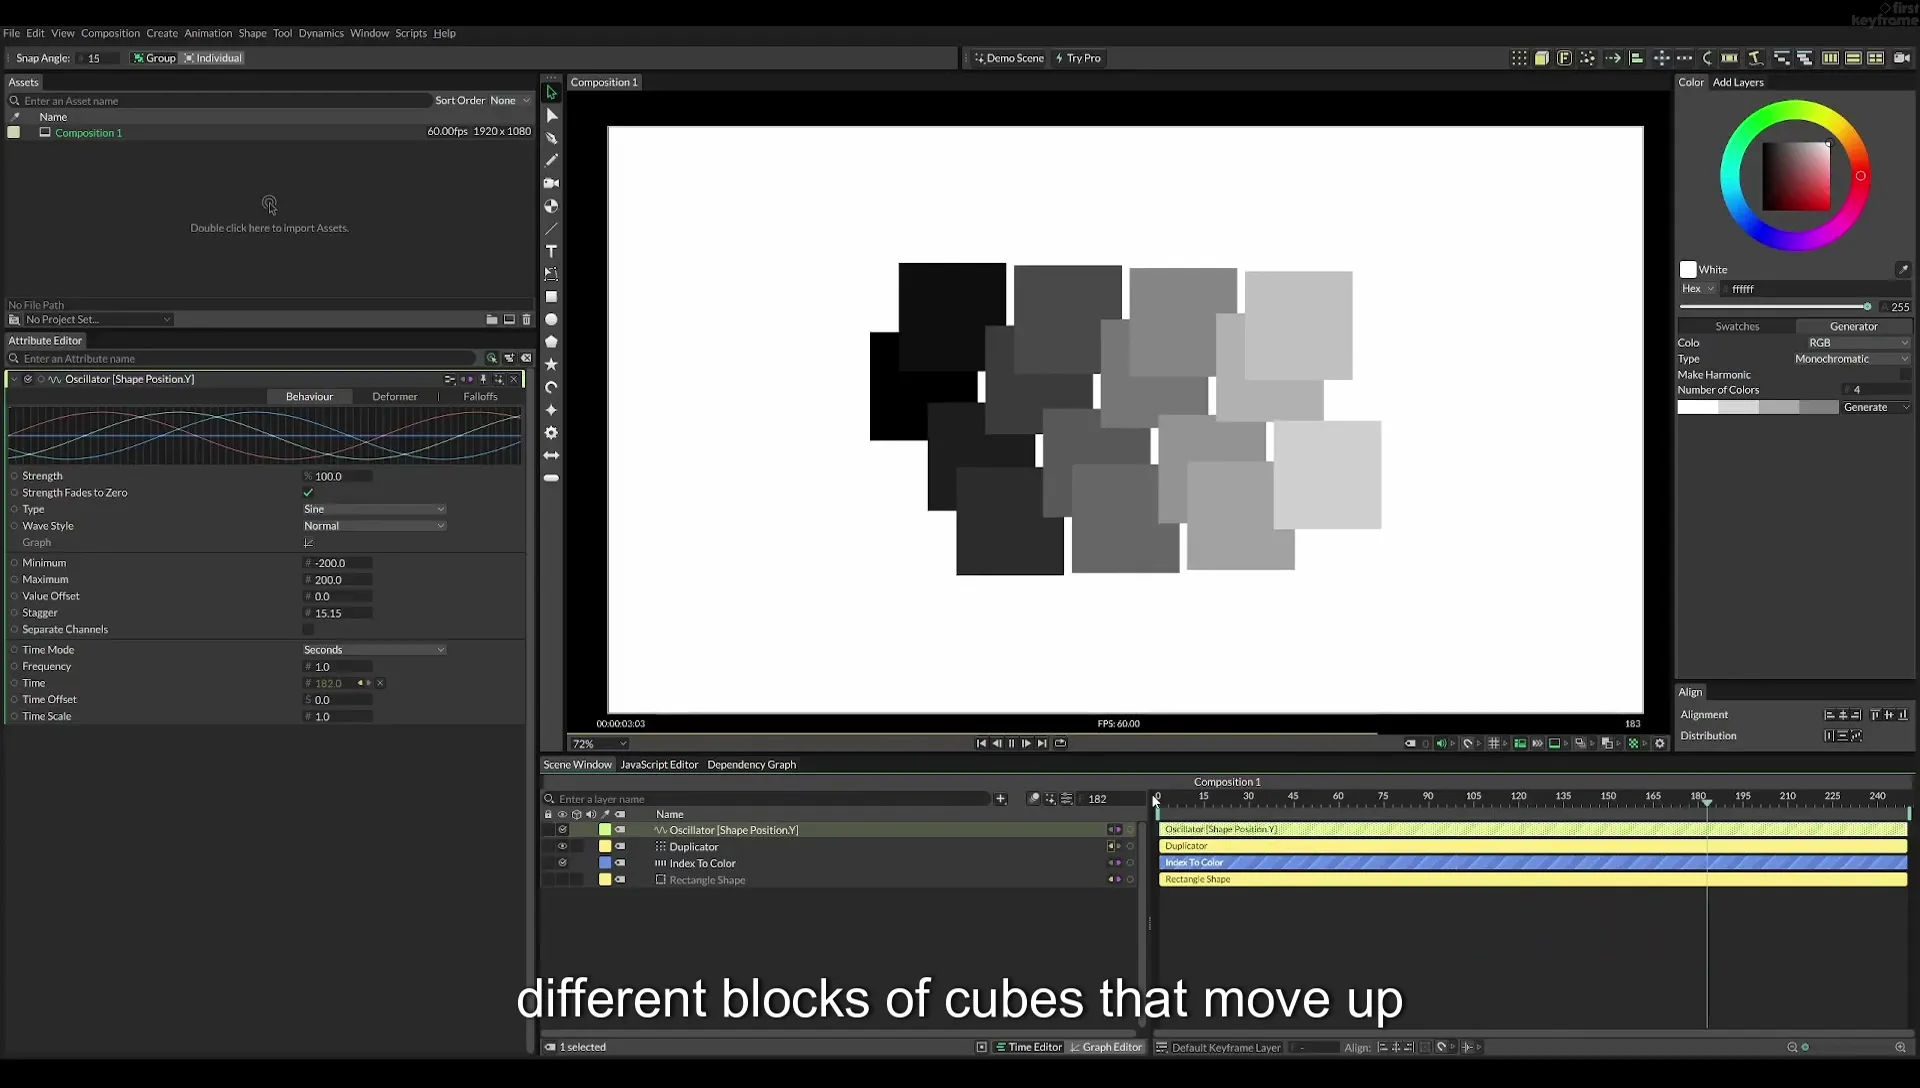Click the color wheel picker
Image resolution: width=1920 pixels, height=1088 pixels.
point(1795,176)
